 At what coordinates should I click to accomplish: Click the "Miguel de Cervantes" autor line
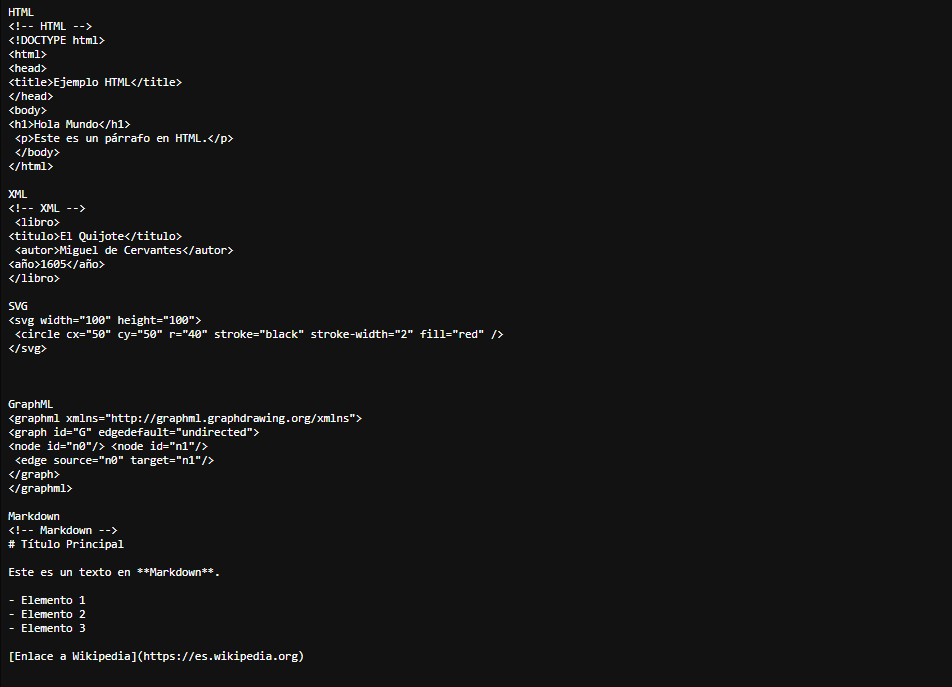(x=124, y=250)
